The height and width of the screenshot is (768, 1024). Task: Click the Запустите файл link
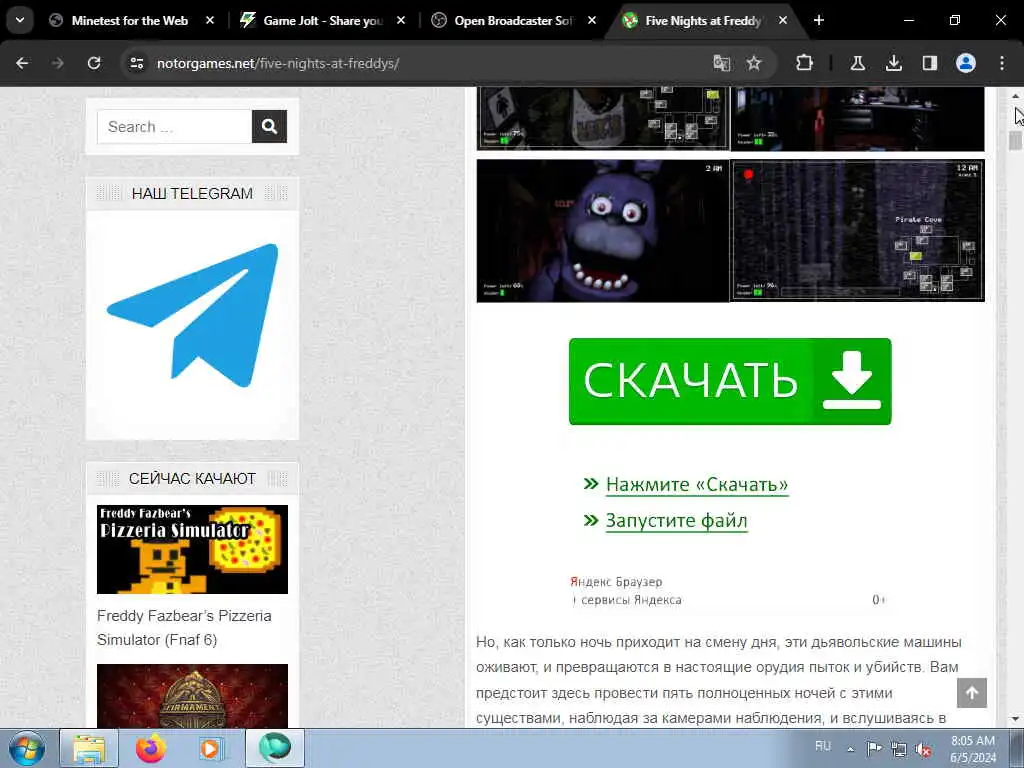[x=677, y=520]
